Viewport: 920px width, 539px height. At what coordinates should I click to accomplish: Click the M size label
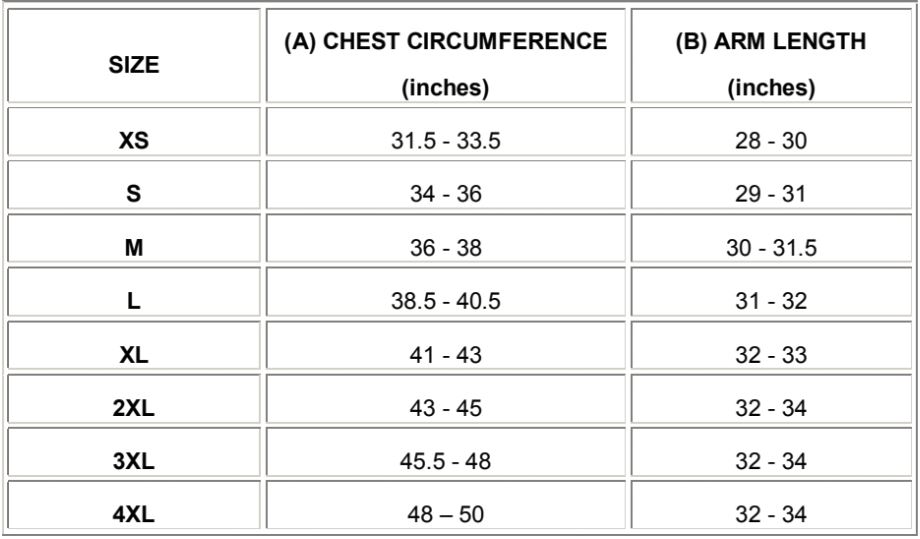pos(134,248)
